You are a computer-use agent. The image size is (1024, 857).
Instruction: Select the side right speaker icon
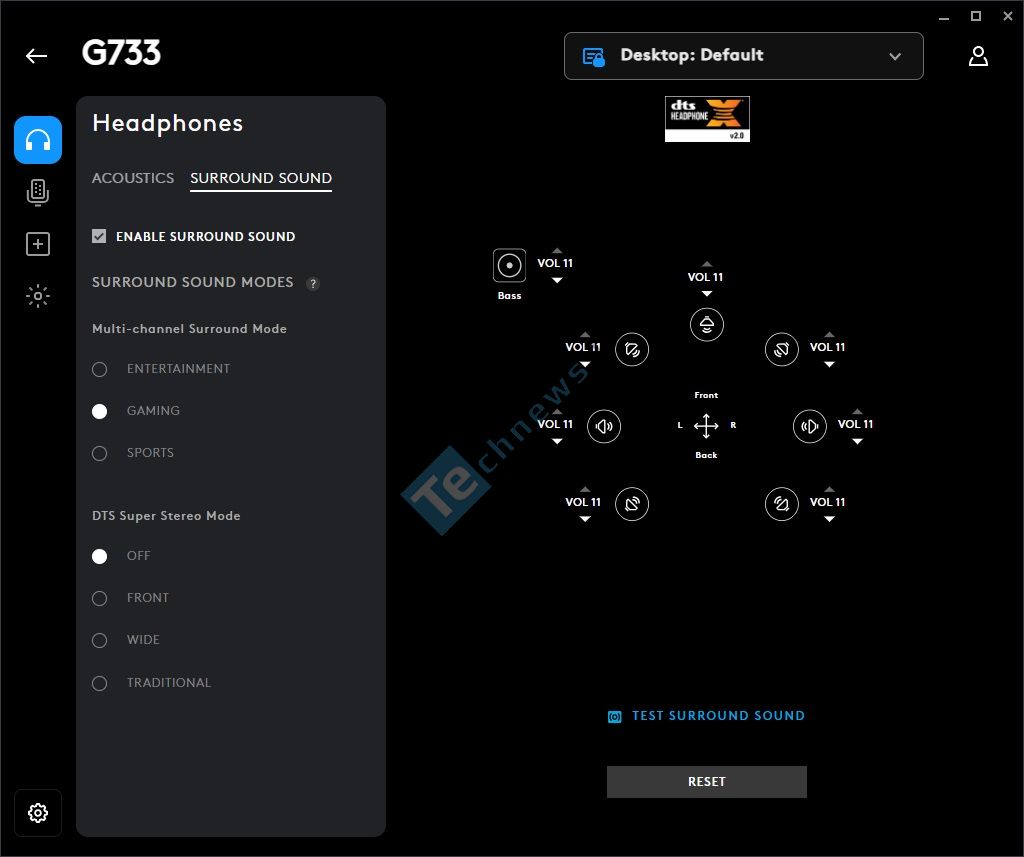click(x=810, y=427)
